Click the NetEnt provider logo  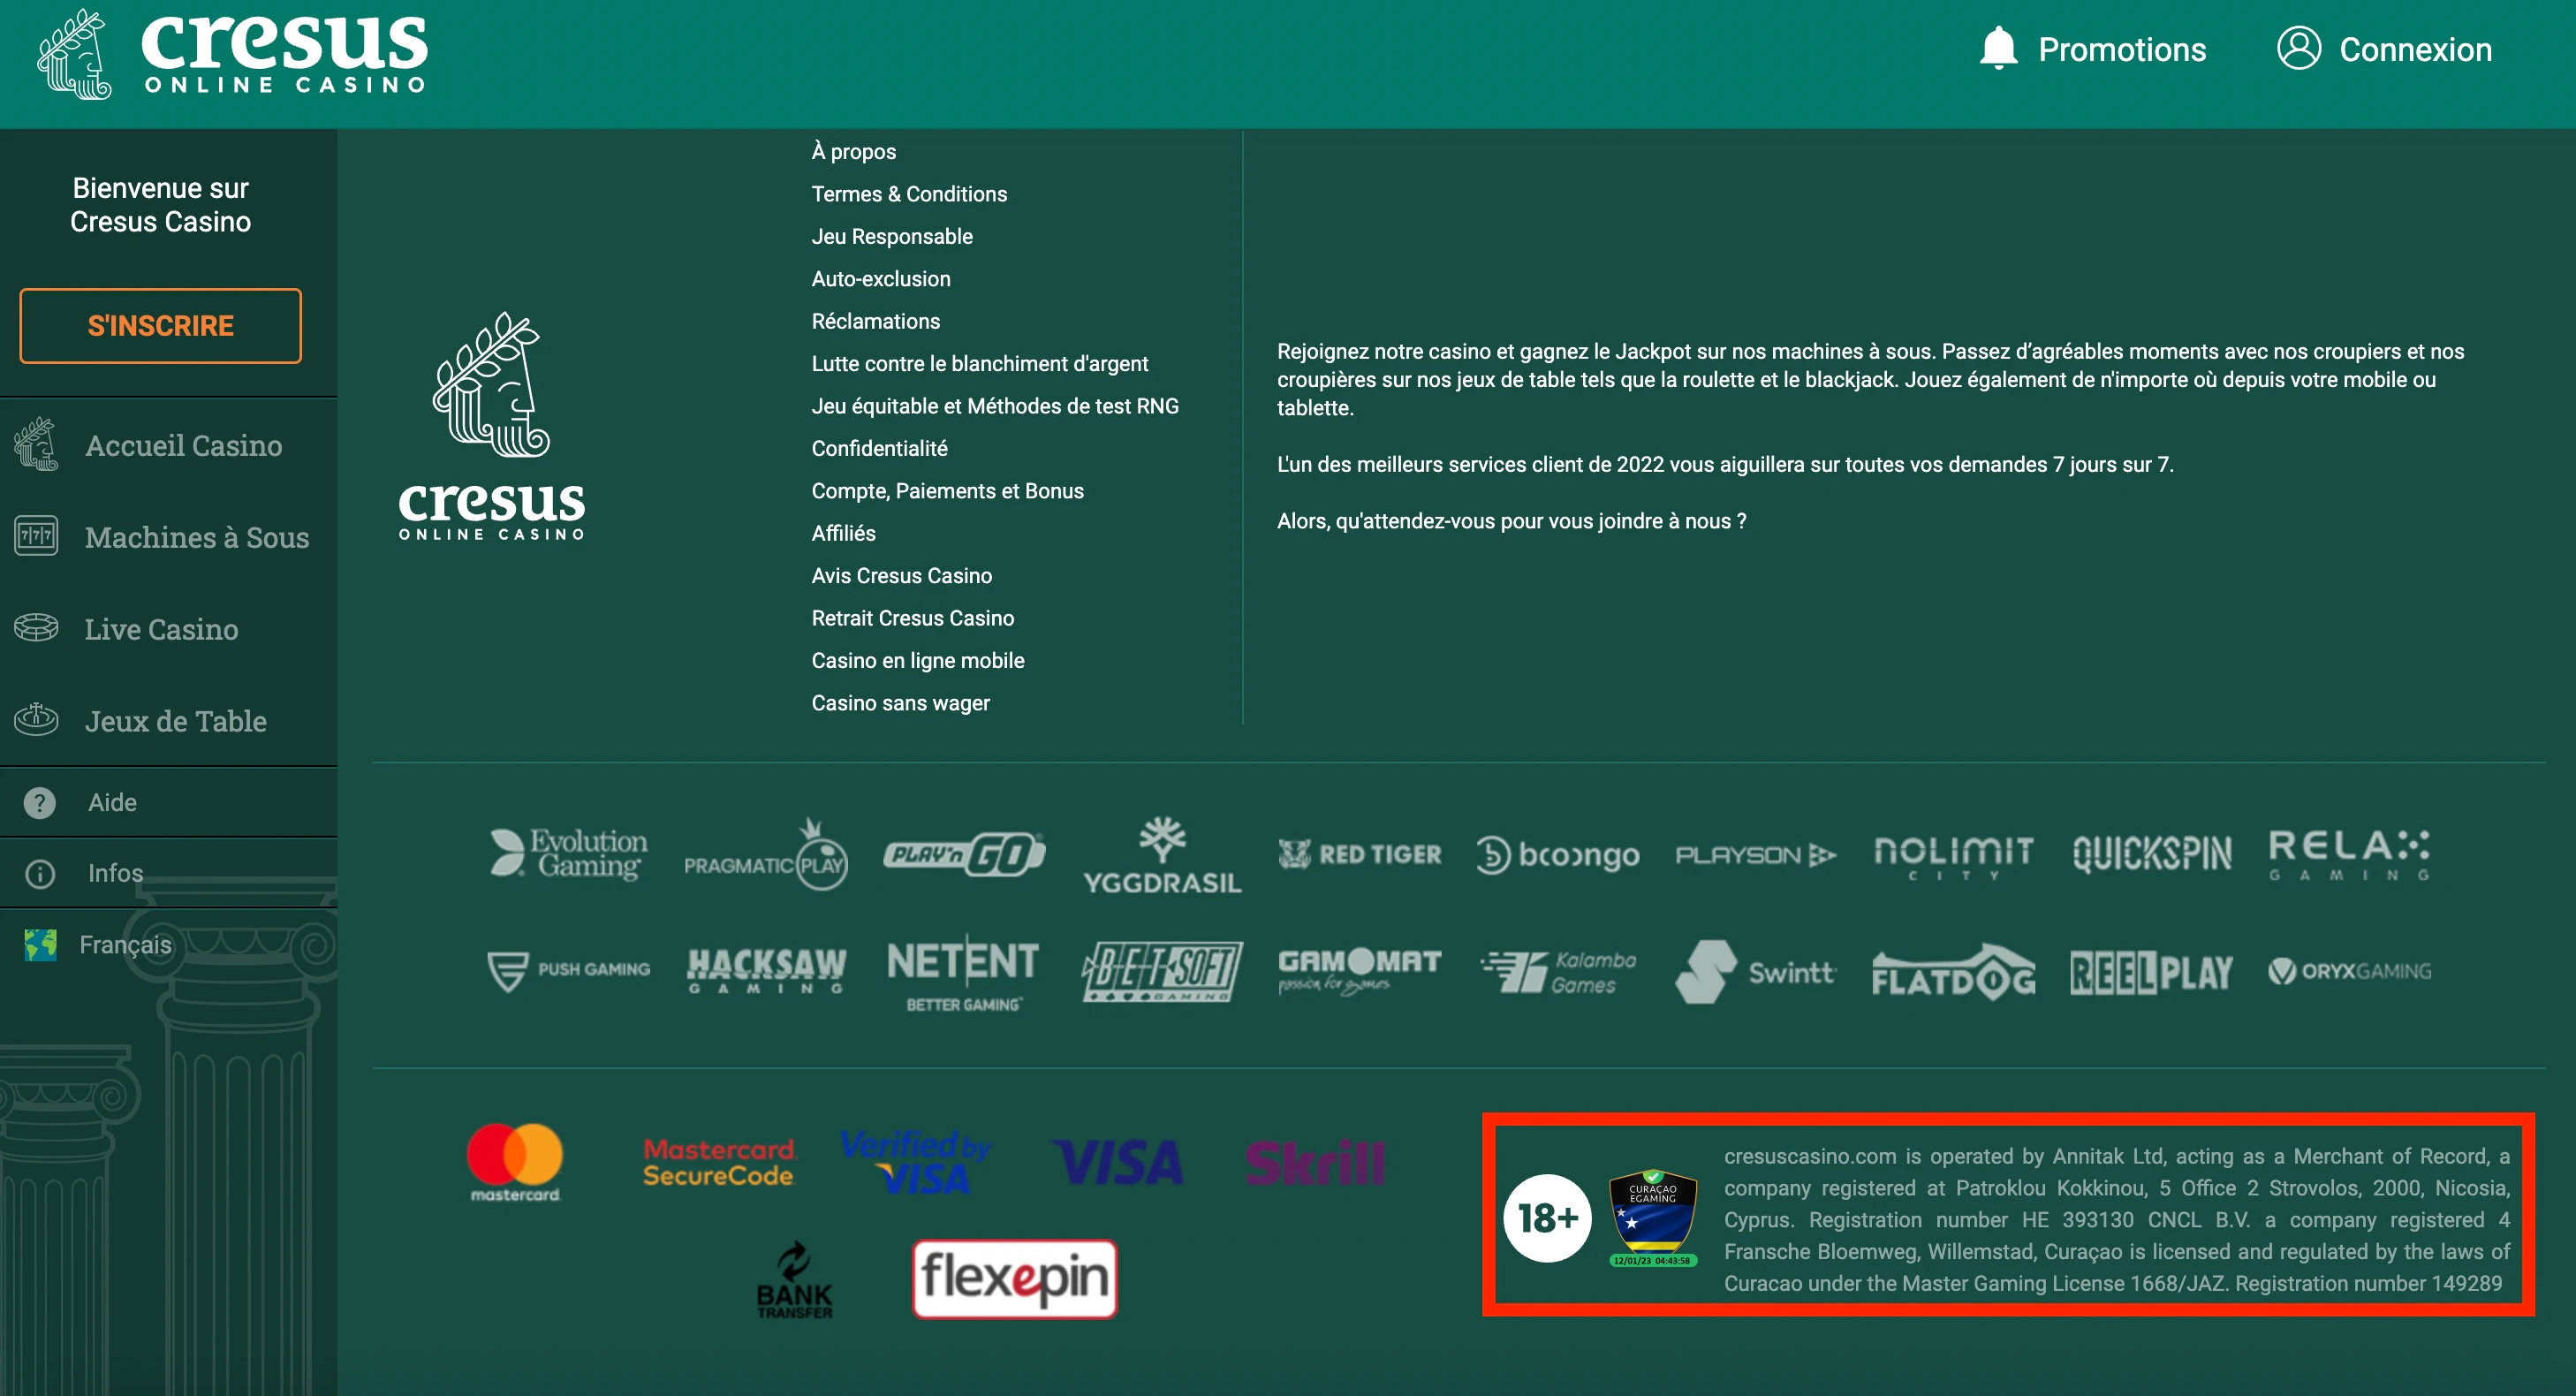(963, 972)
